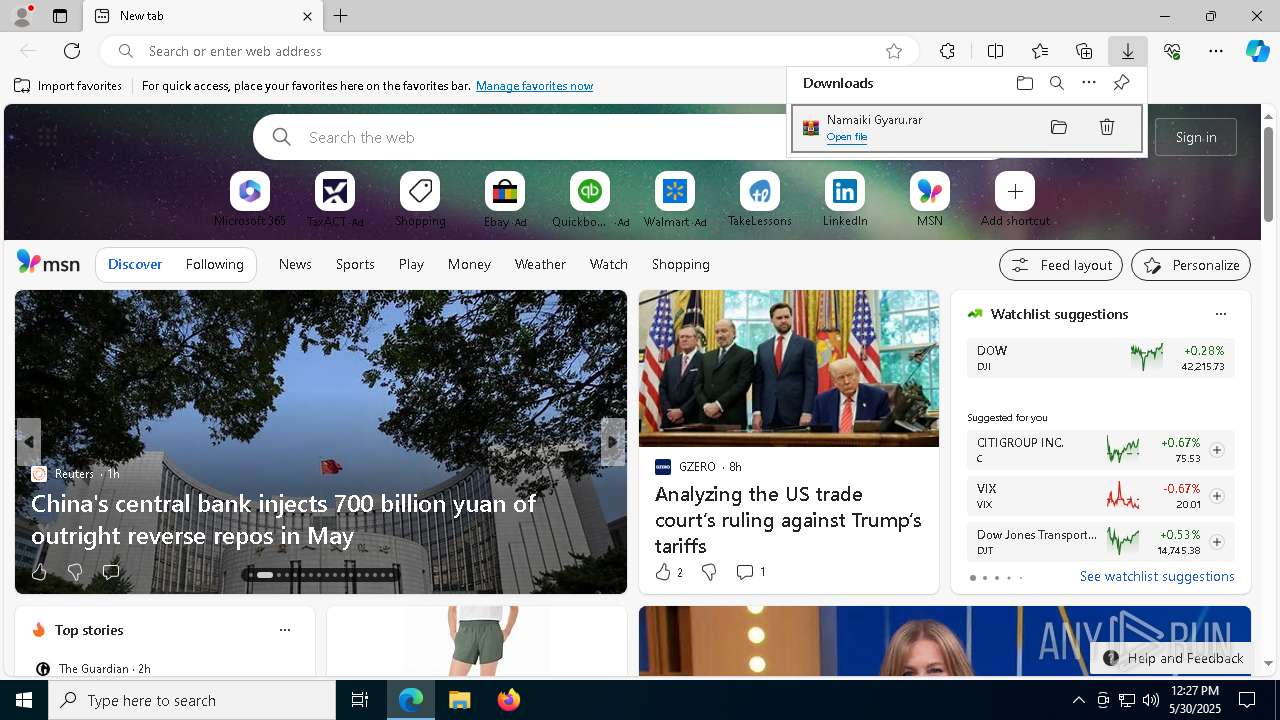Image resolution: width=1280 pixels, height=720 pixels.
Task: Click Import favorites button
Action: 68,86
